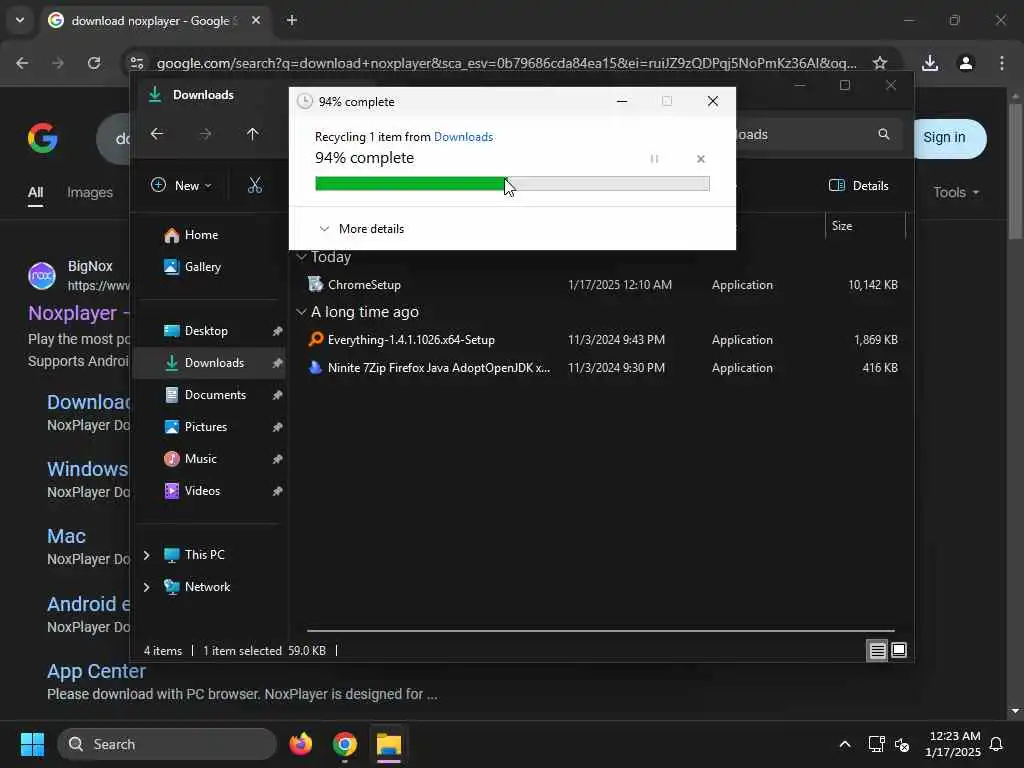Open the Google Tools dropdown

(956, 193)
